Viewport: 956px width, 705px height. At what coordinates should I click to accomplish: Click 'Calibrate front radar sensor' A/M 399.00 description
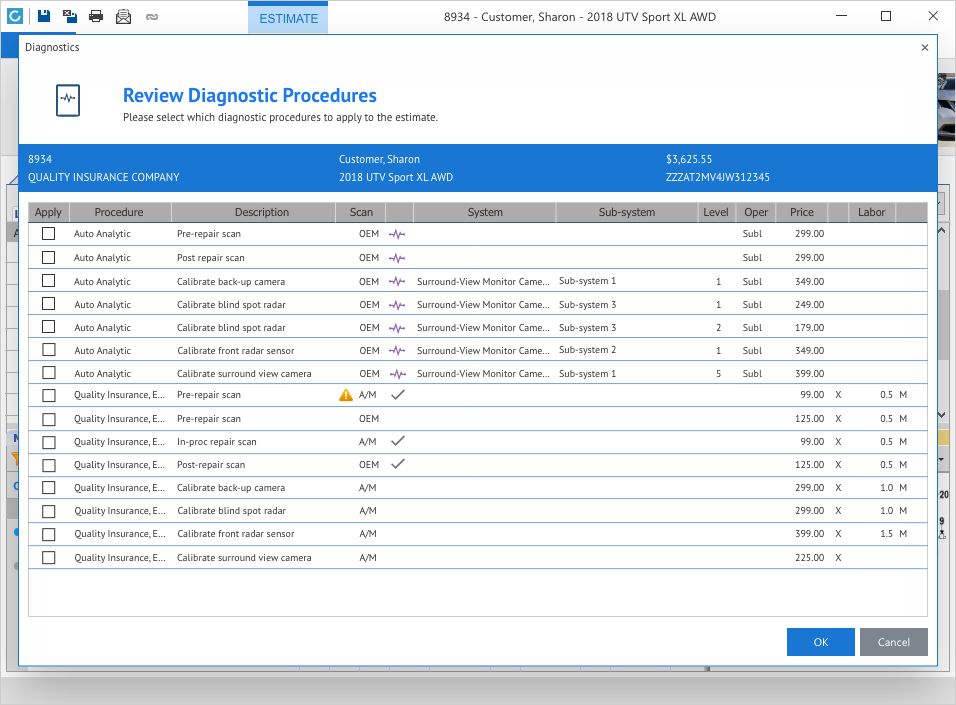tap(235, 534)
